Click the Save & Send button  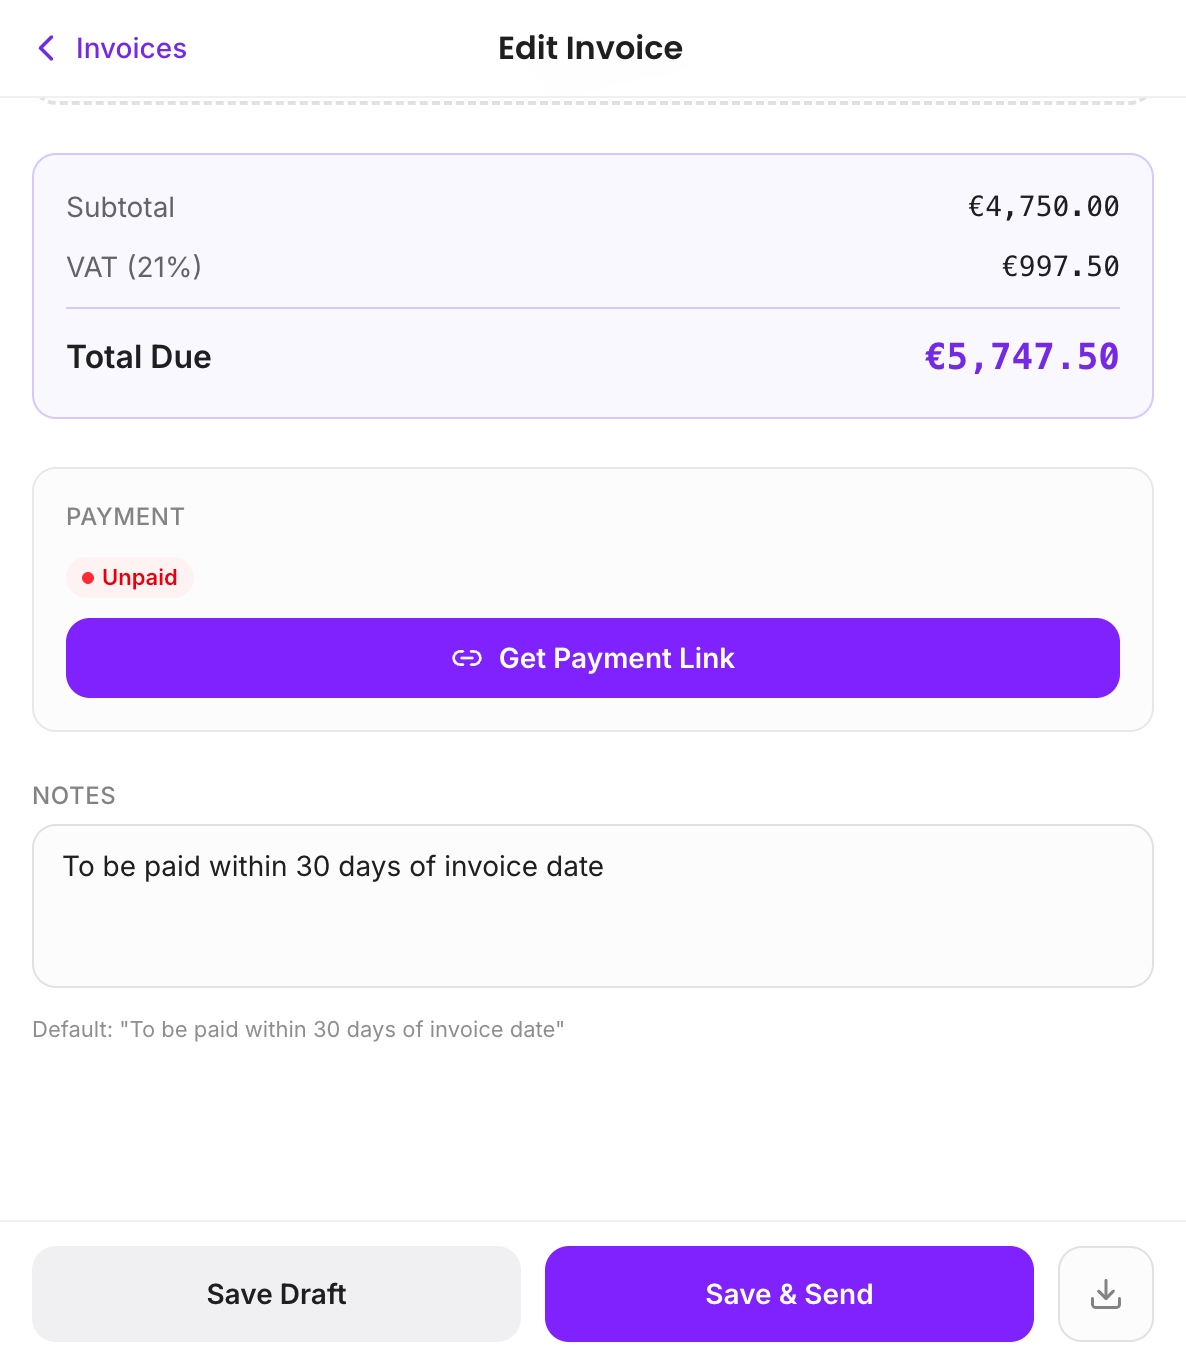(789, 1293)
